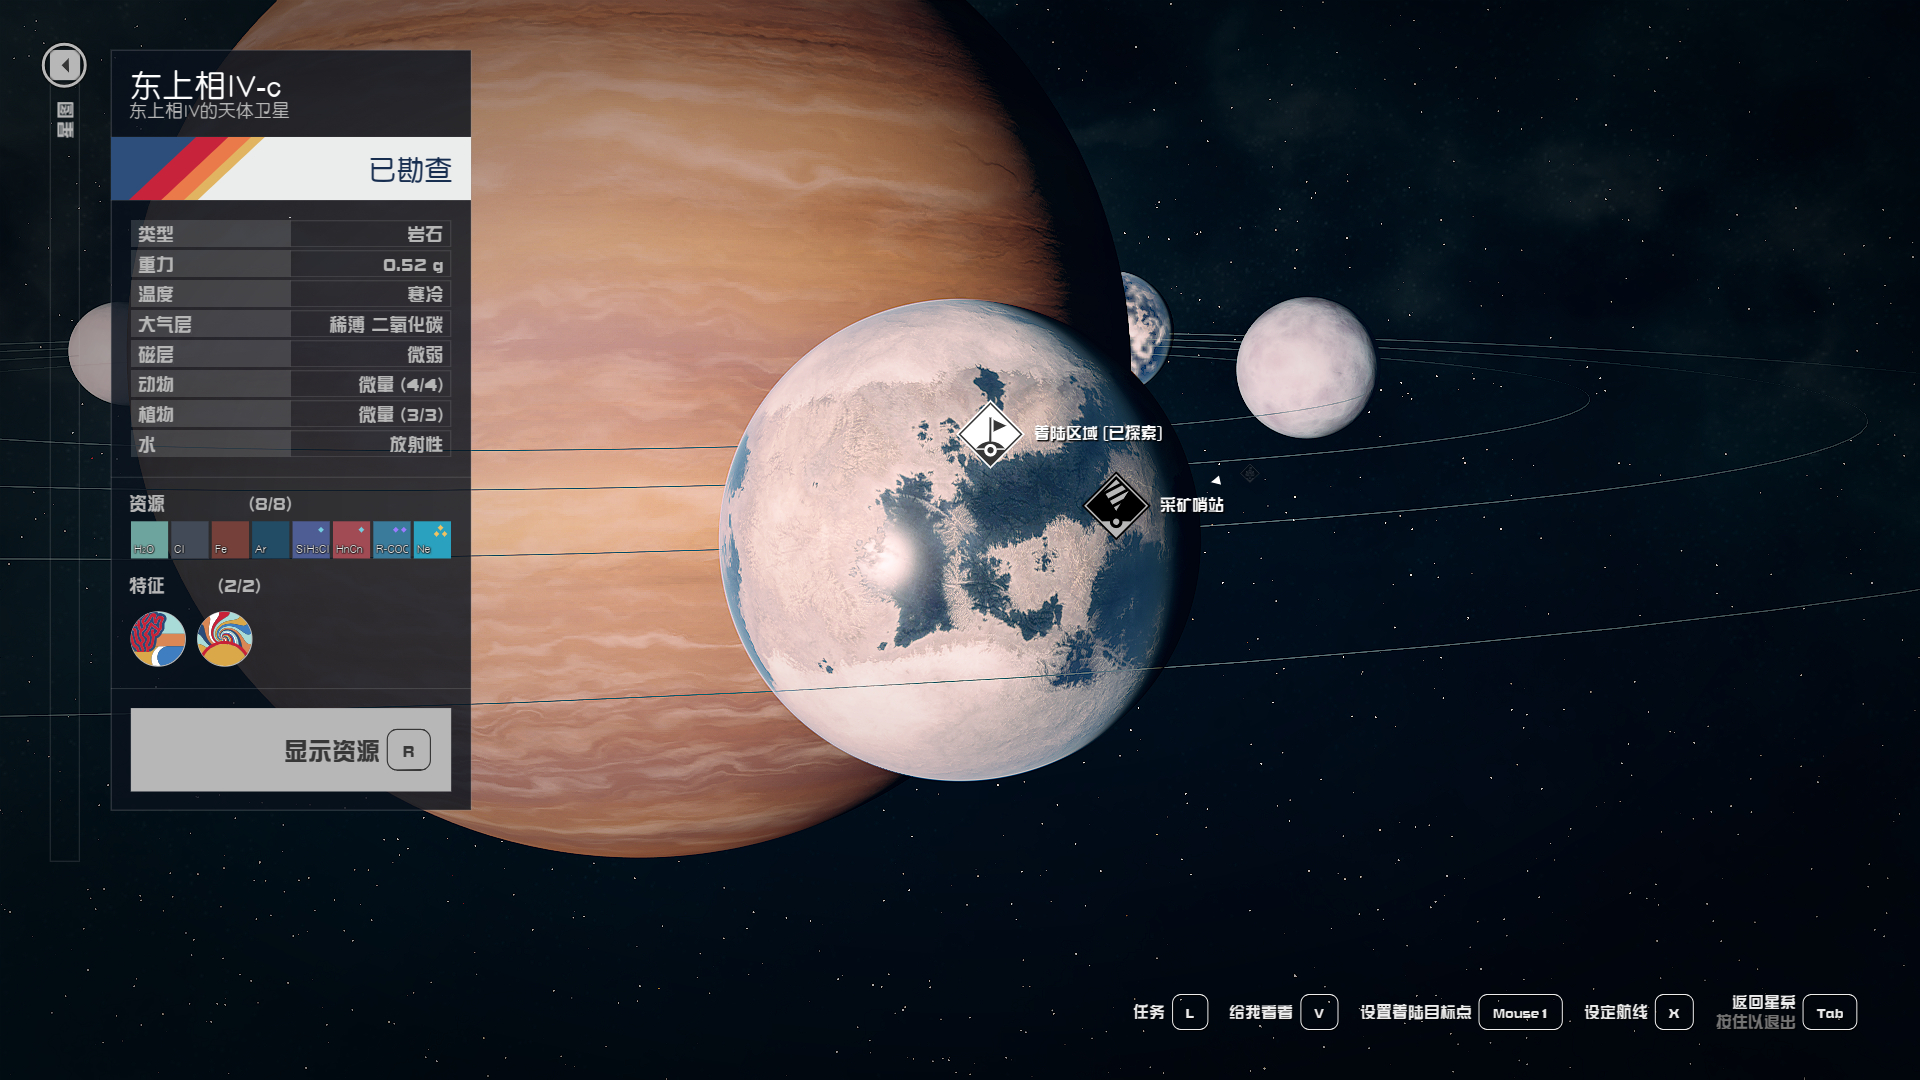Screen dimensions: 1920x1080
Task: Select the R-COC resource tile
Action: tap(392, 540)
